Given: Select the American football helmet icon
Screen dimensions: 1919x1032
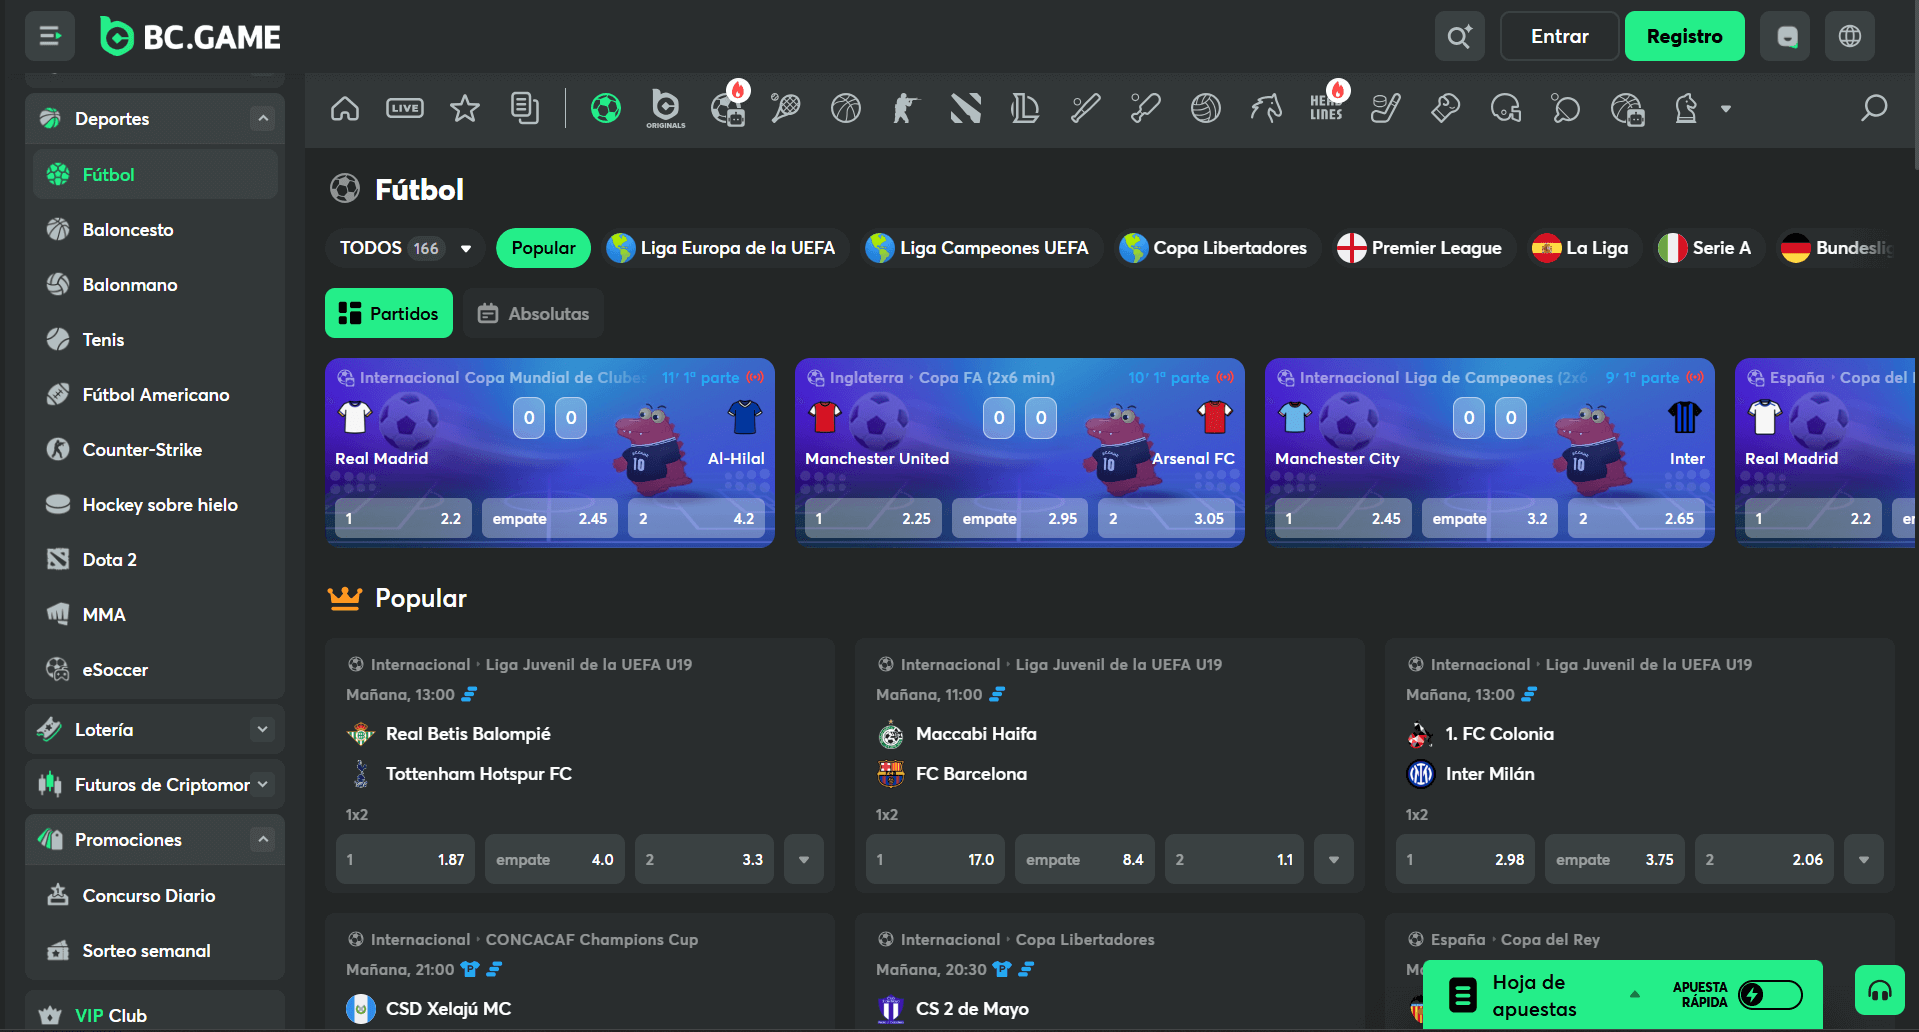Looking at the screenshot, I should pyautogui.click(x=1506, y=108).
